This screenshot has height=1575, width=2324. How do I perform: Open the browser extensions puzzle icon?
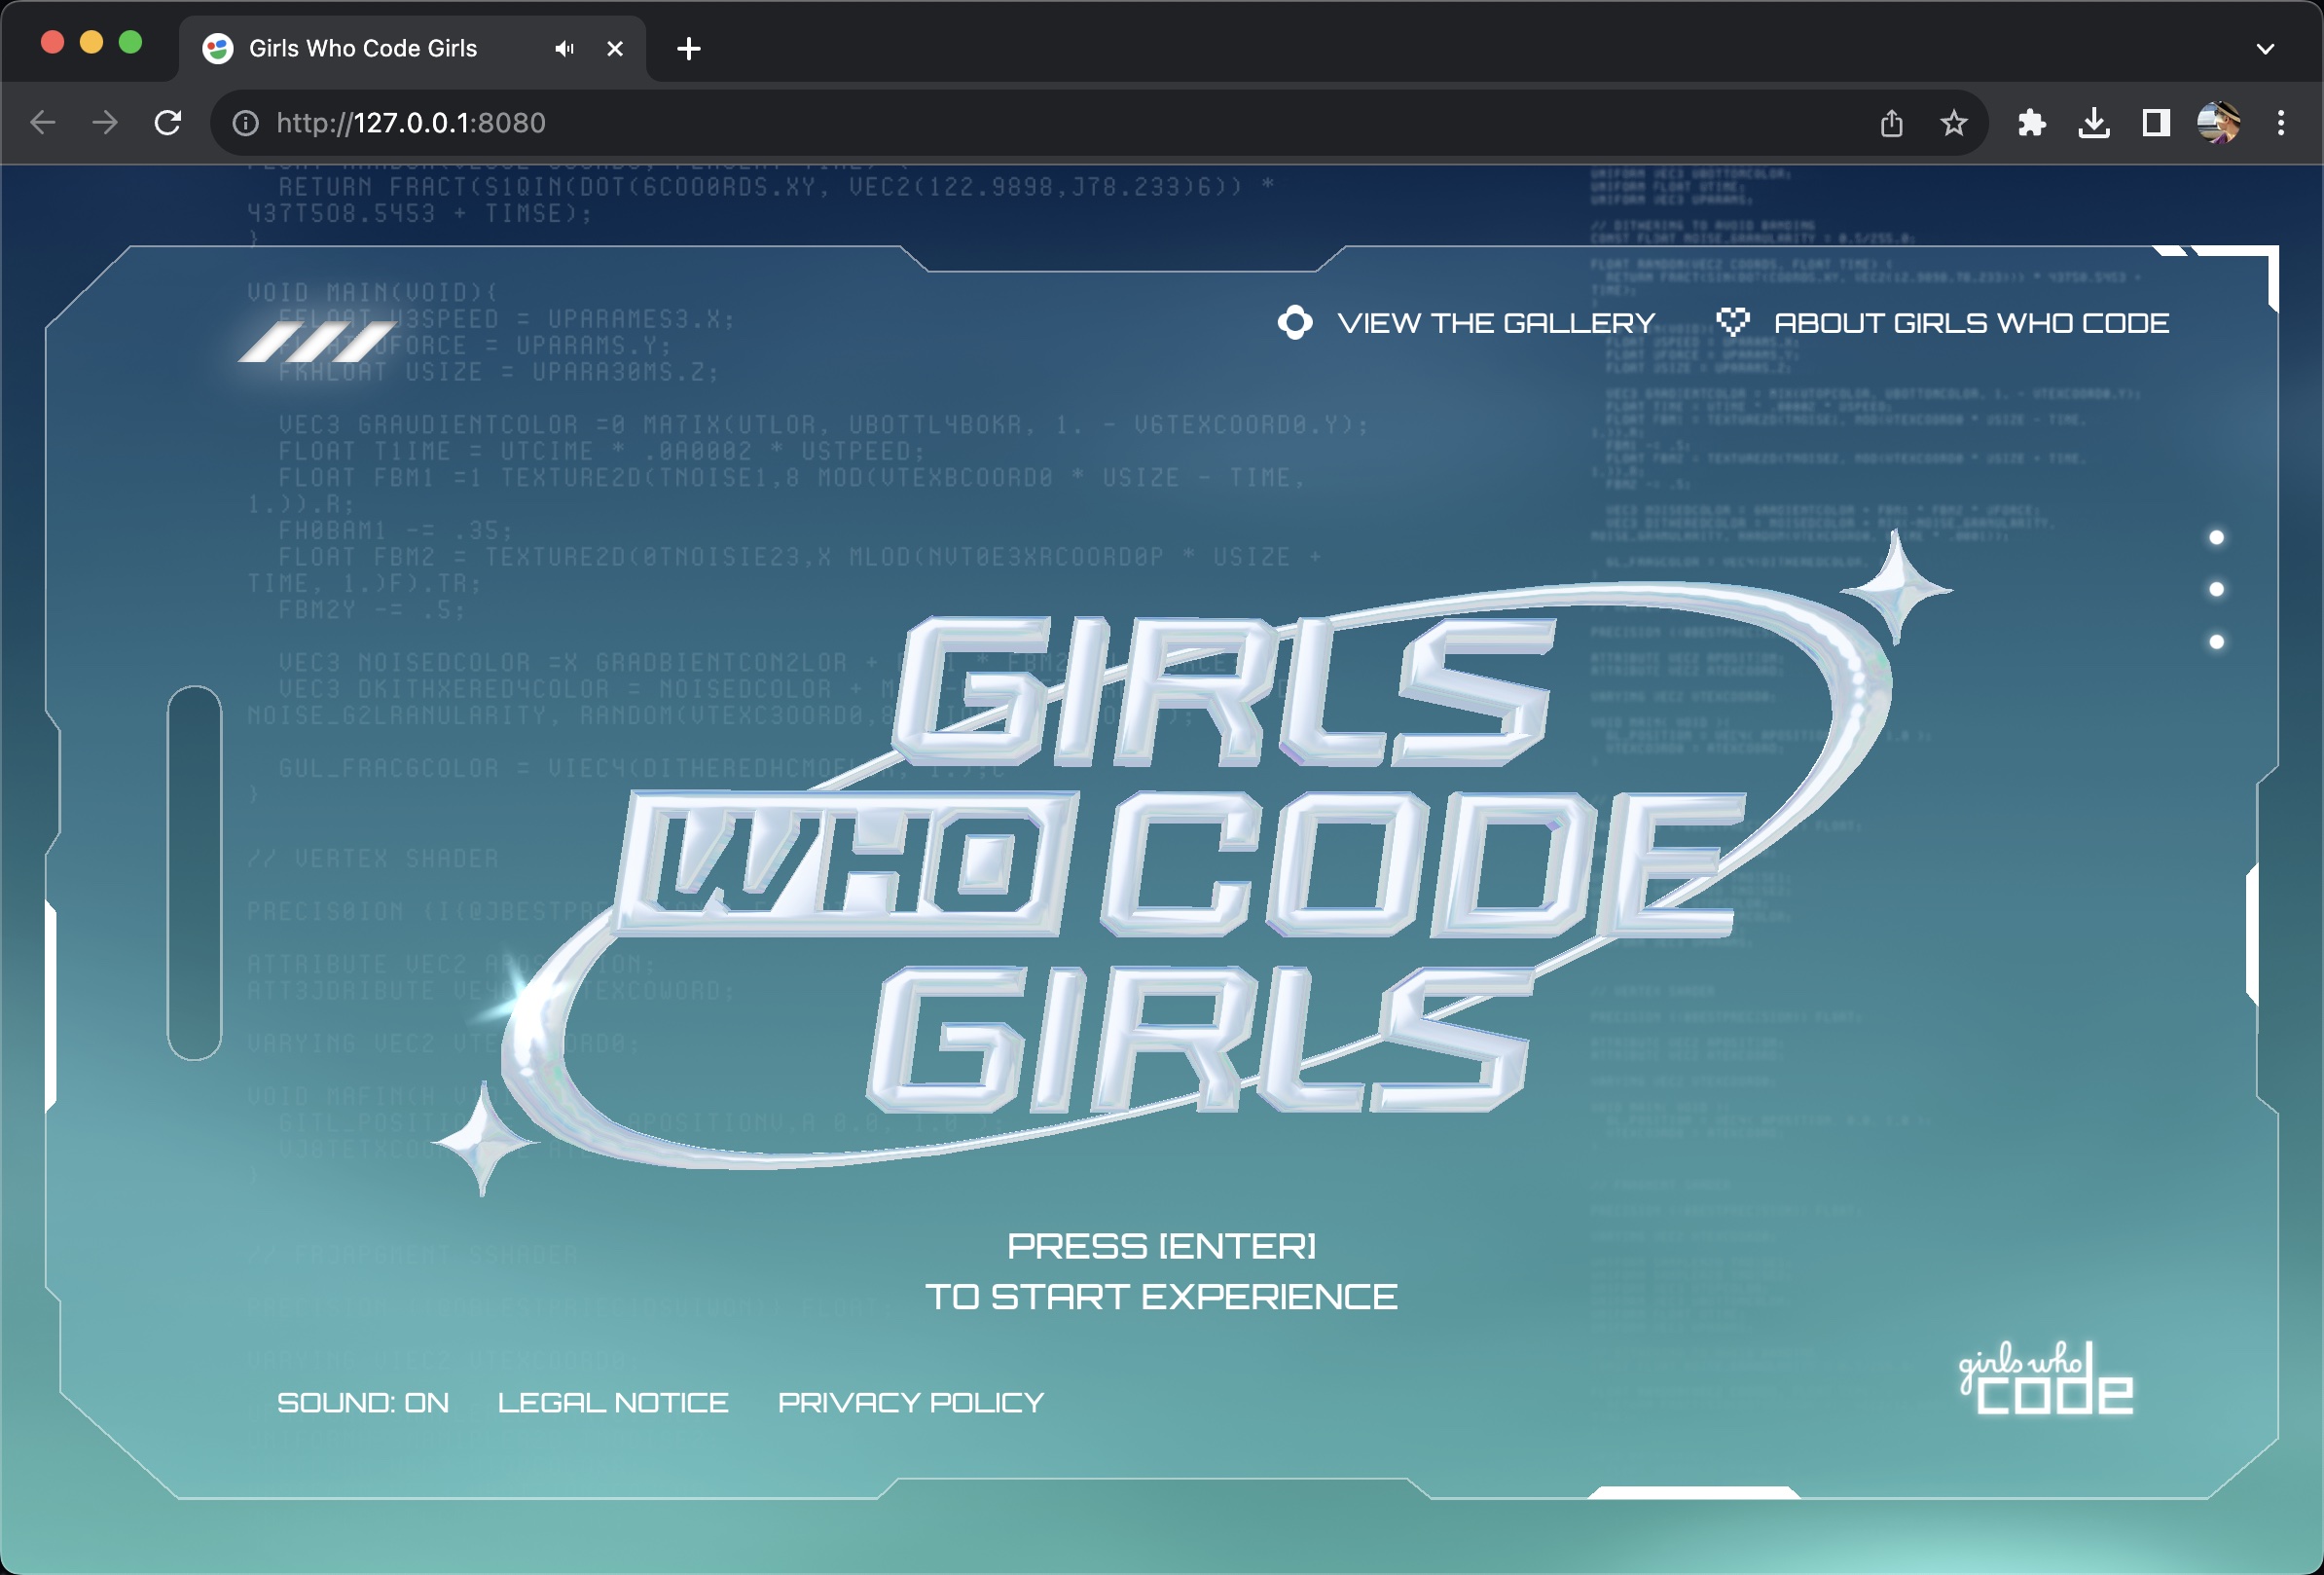tap(2031, 123)
